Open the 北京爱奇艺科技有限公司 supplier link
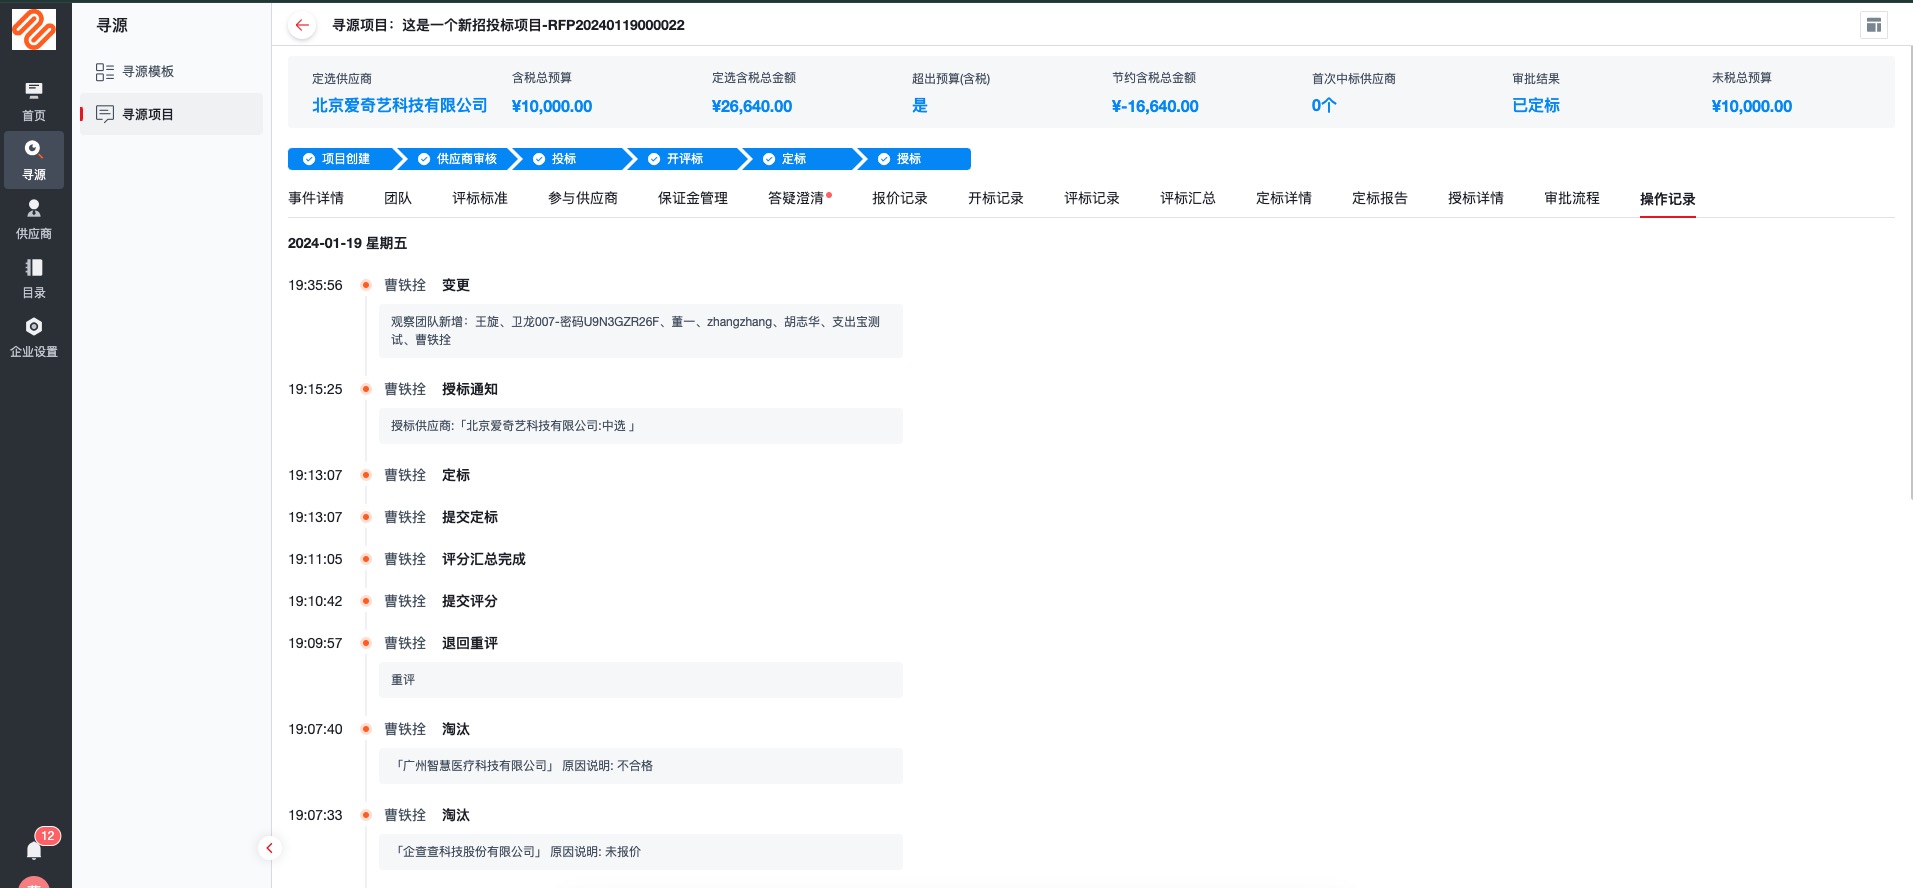This screenshot has width=1913, height=888. coord(400,105)
